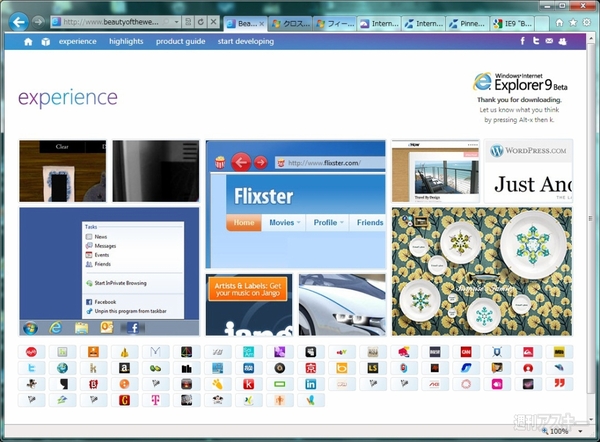Open the orange G site icon
600x442 pixels.
pyautogui.click(x=124, y=400)
